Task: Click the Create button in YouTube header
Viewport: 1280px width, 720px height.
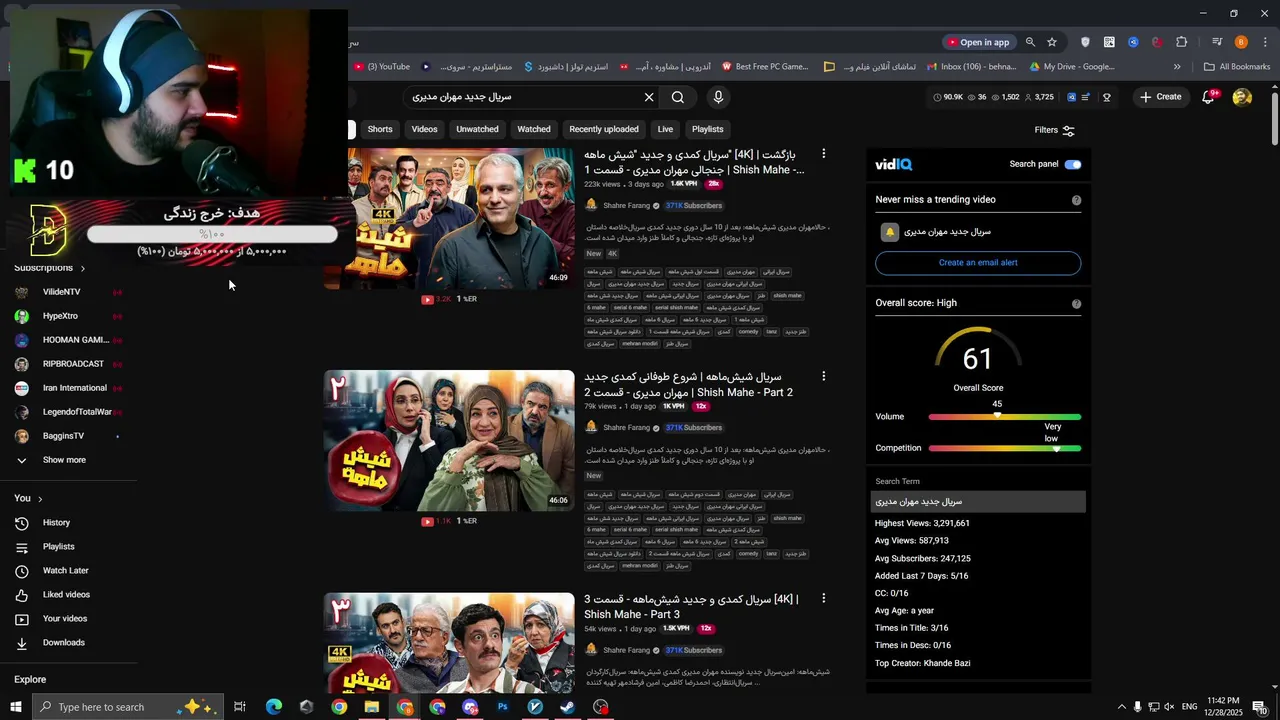Action: click(x=1161, y=97)
